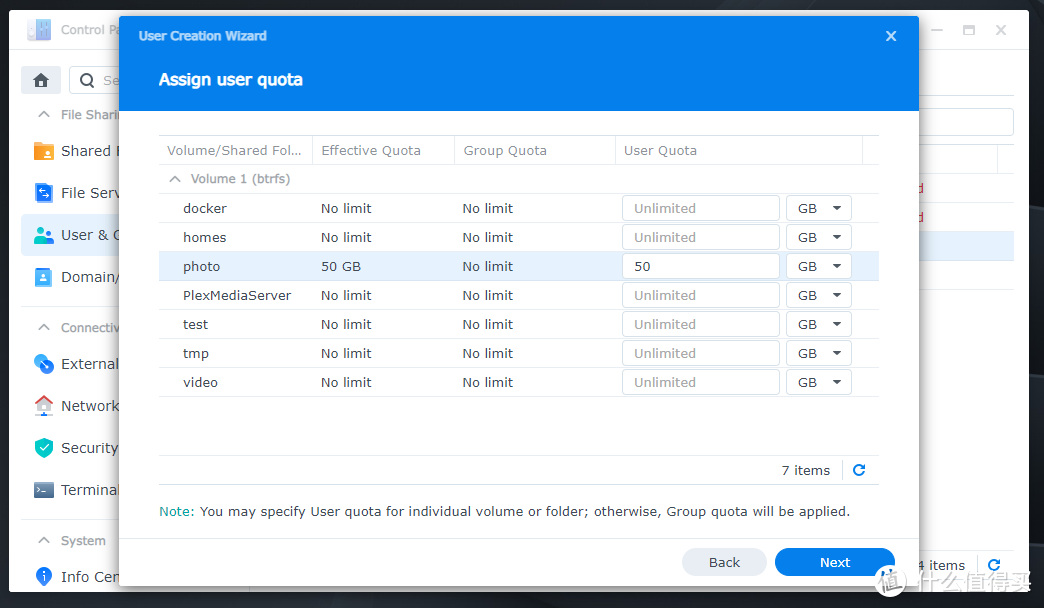Image resolution: width=1044 pixels, height=608 pixels.
Task: Open Domain/LDAP sidebar icon
Action: click(x=44, y=277)
